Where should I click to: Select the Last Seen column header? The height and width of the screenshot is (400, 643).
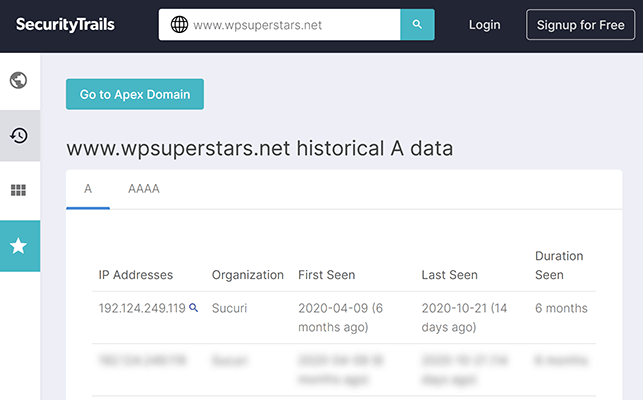[x=449, y=275]
